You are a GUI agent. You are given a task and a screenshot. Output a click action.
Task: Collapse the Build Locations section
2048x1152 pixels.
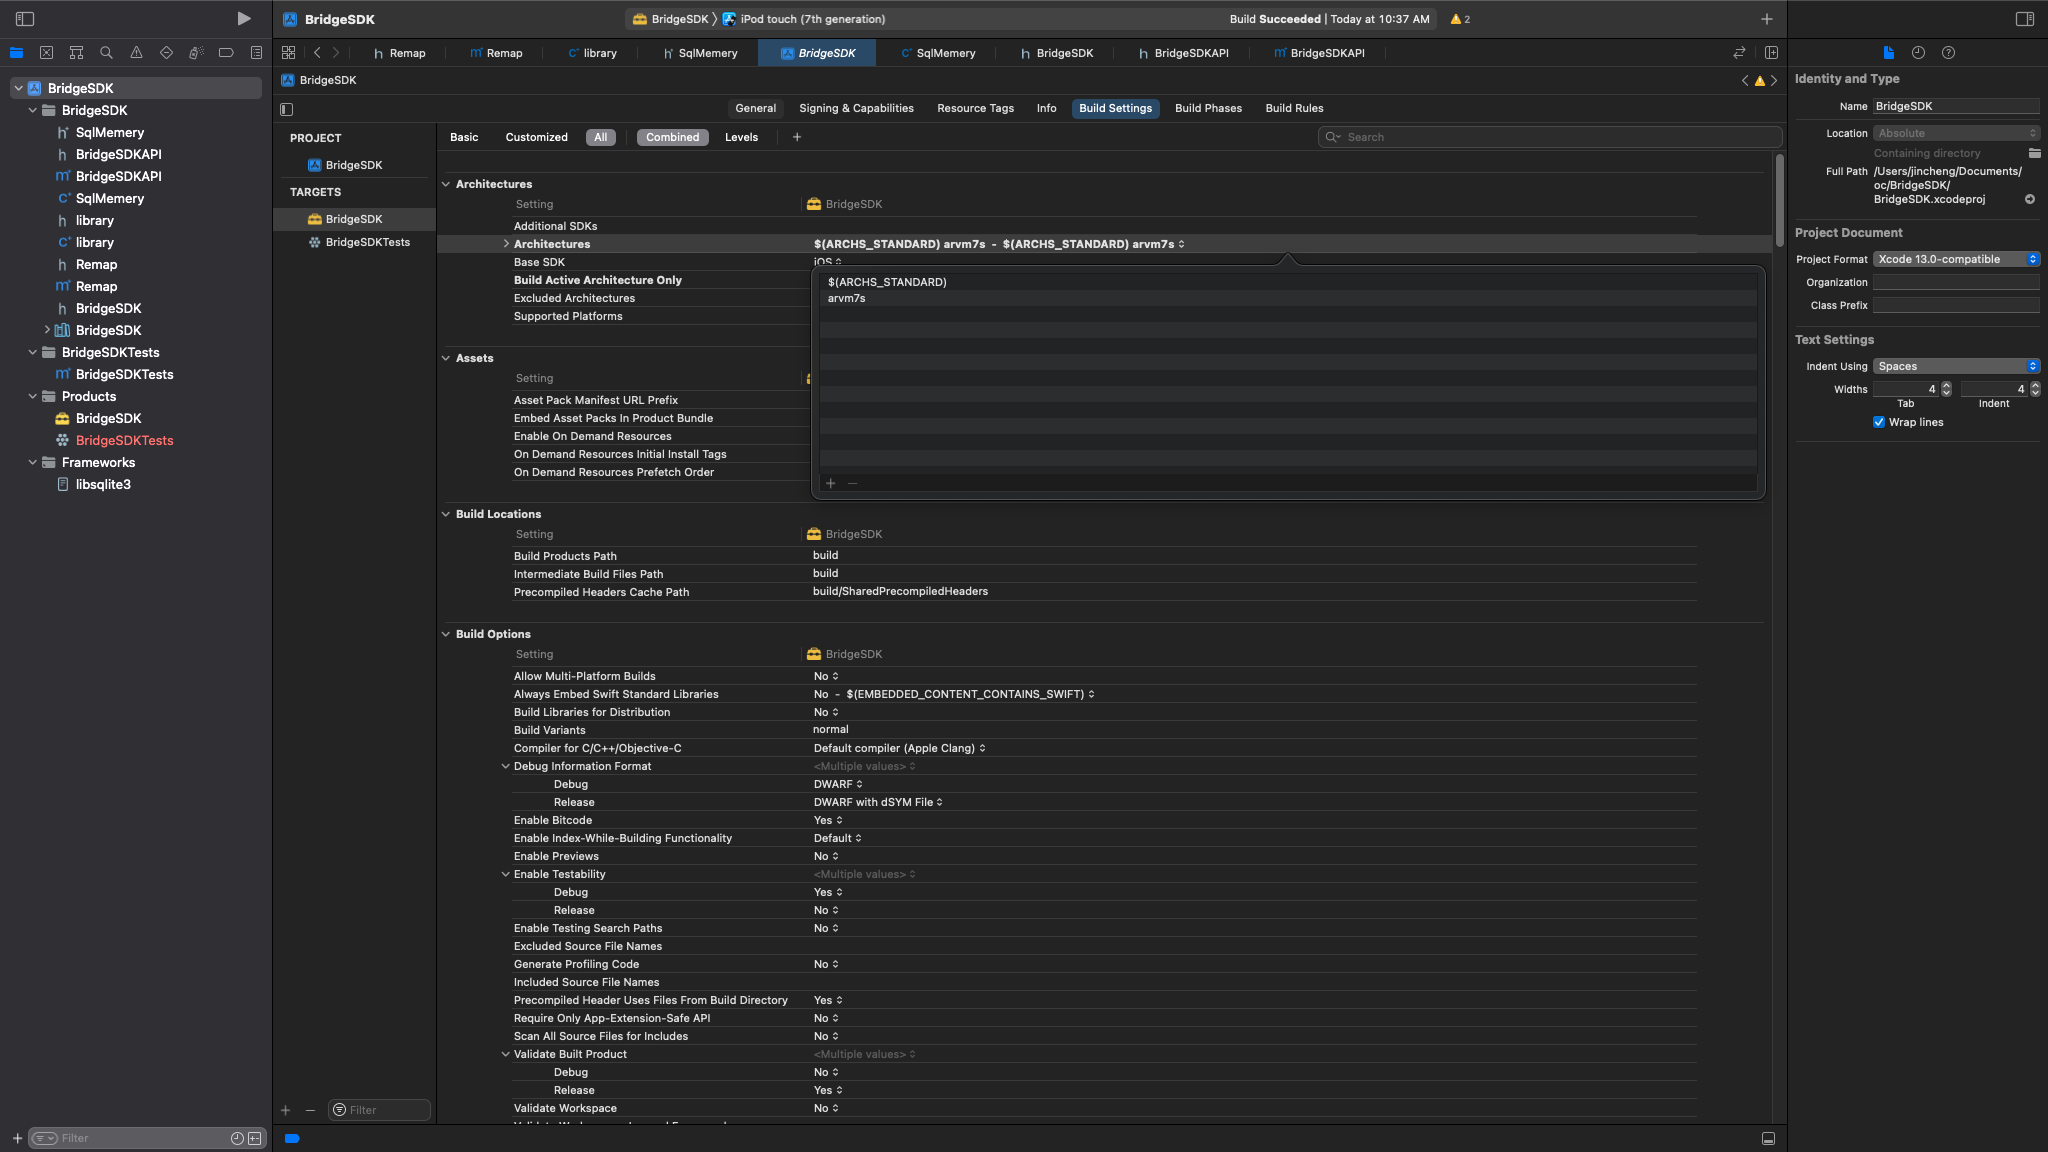pyautogui.click(x=446, y=514)
